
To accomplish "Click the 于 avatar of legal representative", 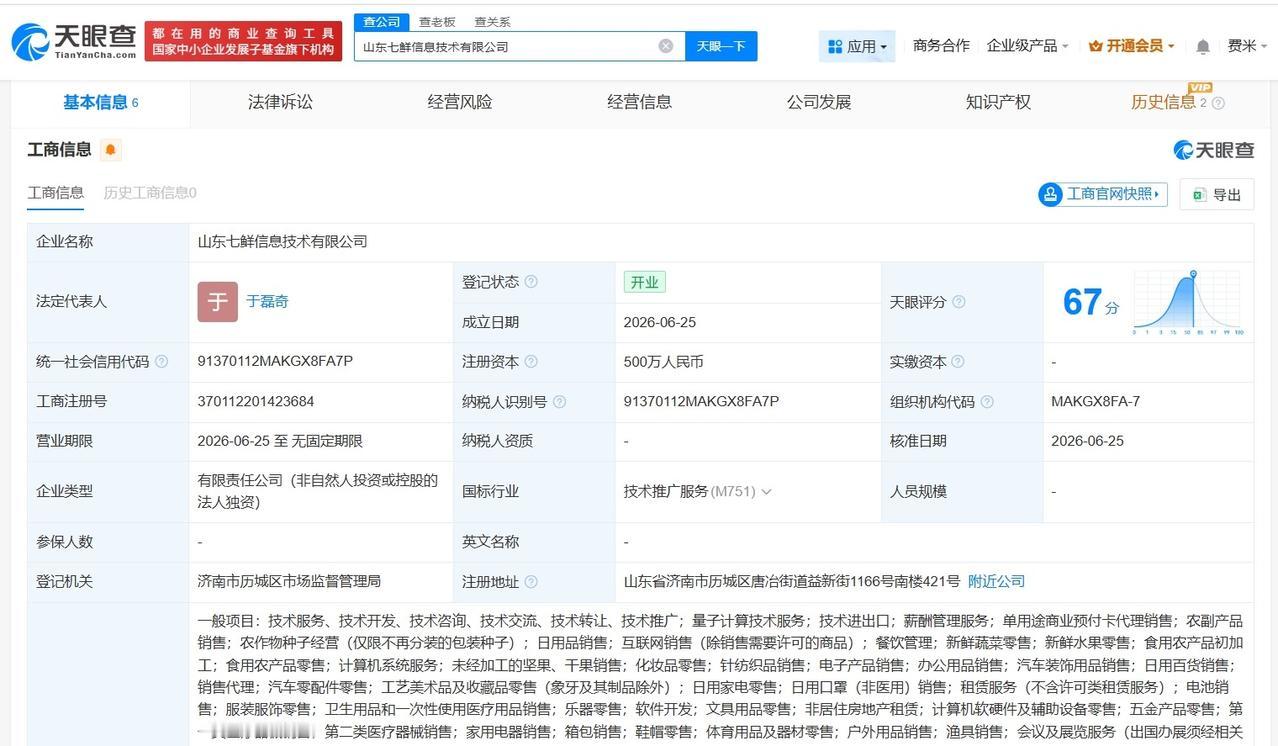I will [217, 302].
